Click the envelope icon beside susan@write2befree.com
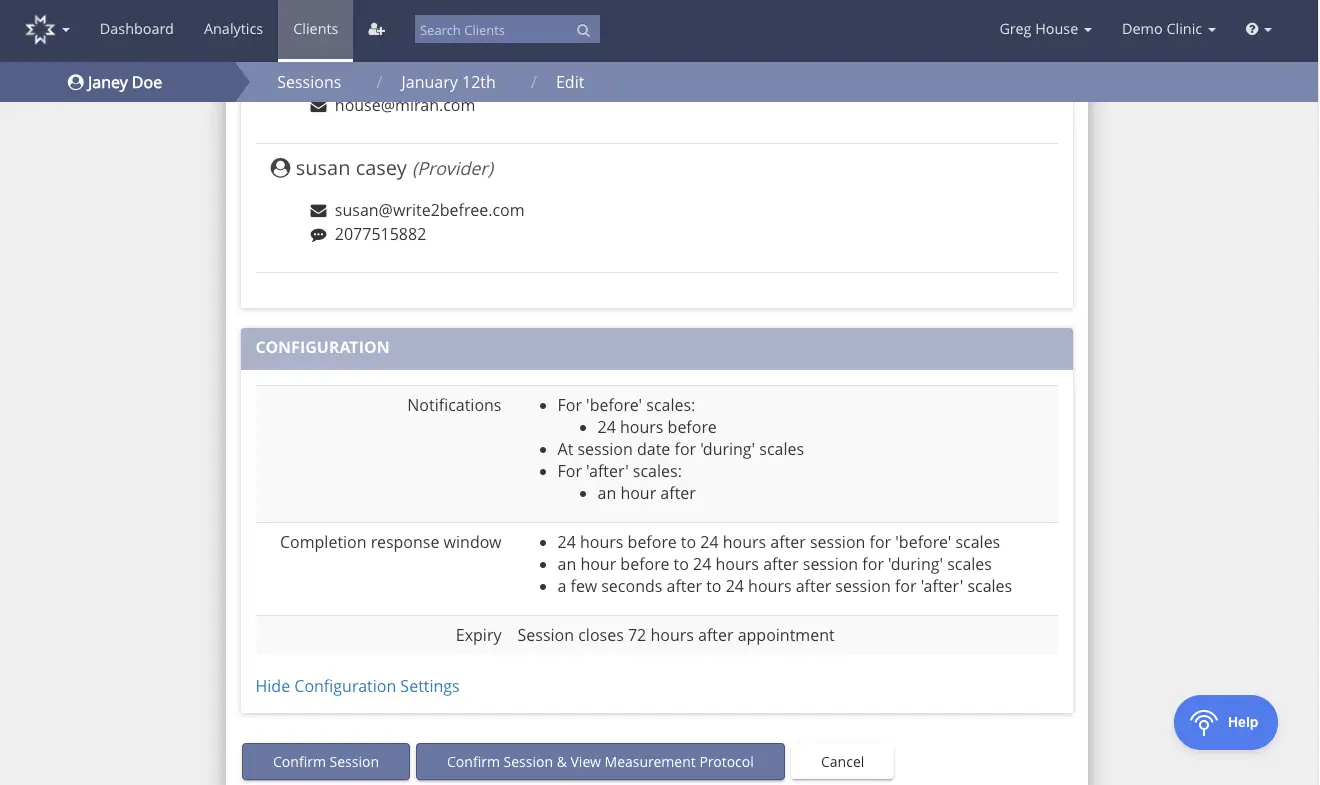Image resolution: width=1320 pixels, height=785 pixels. pyautogui.click(x=318, y=210)
